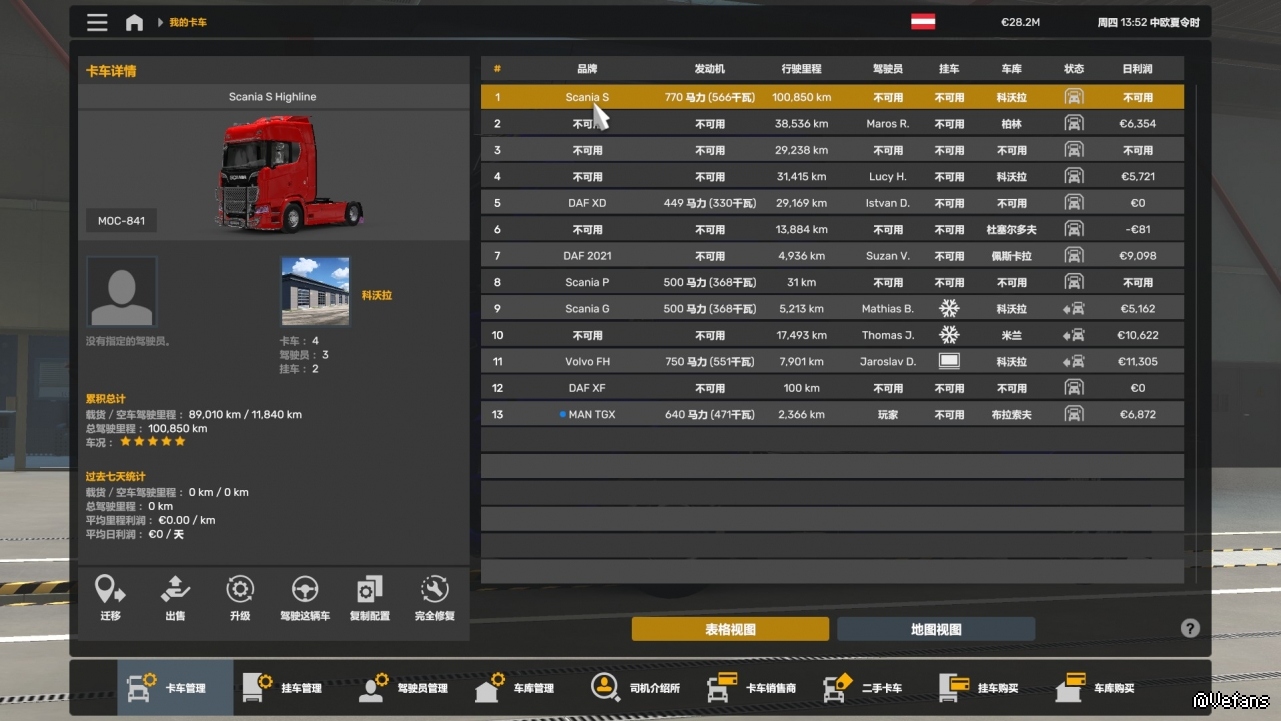Select the 'DAF XF' brand cell
This screenshot has width=1281, height=721.
coord(587,388)
